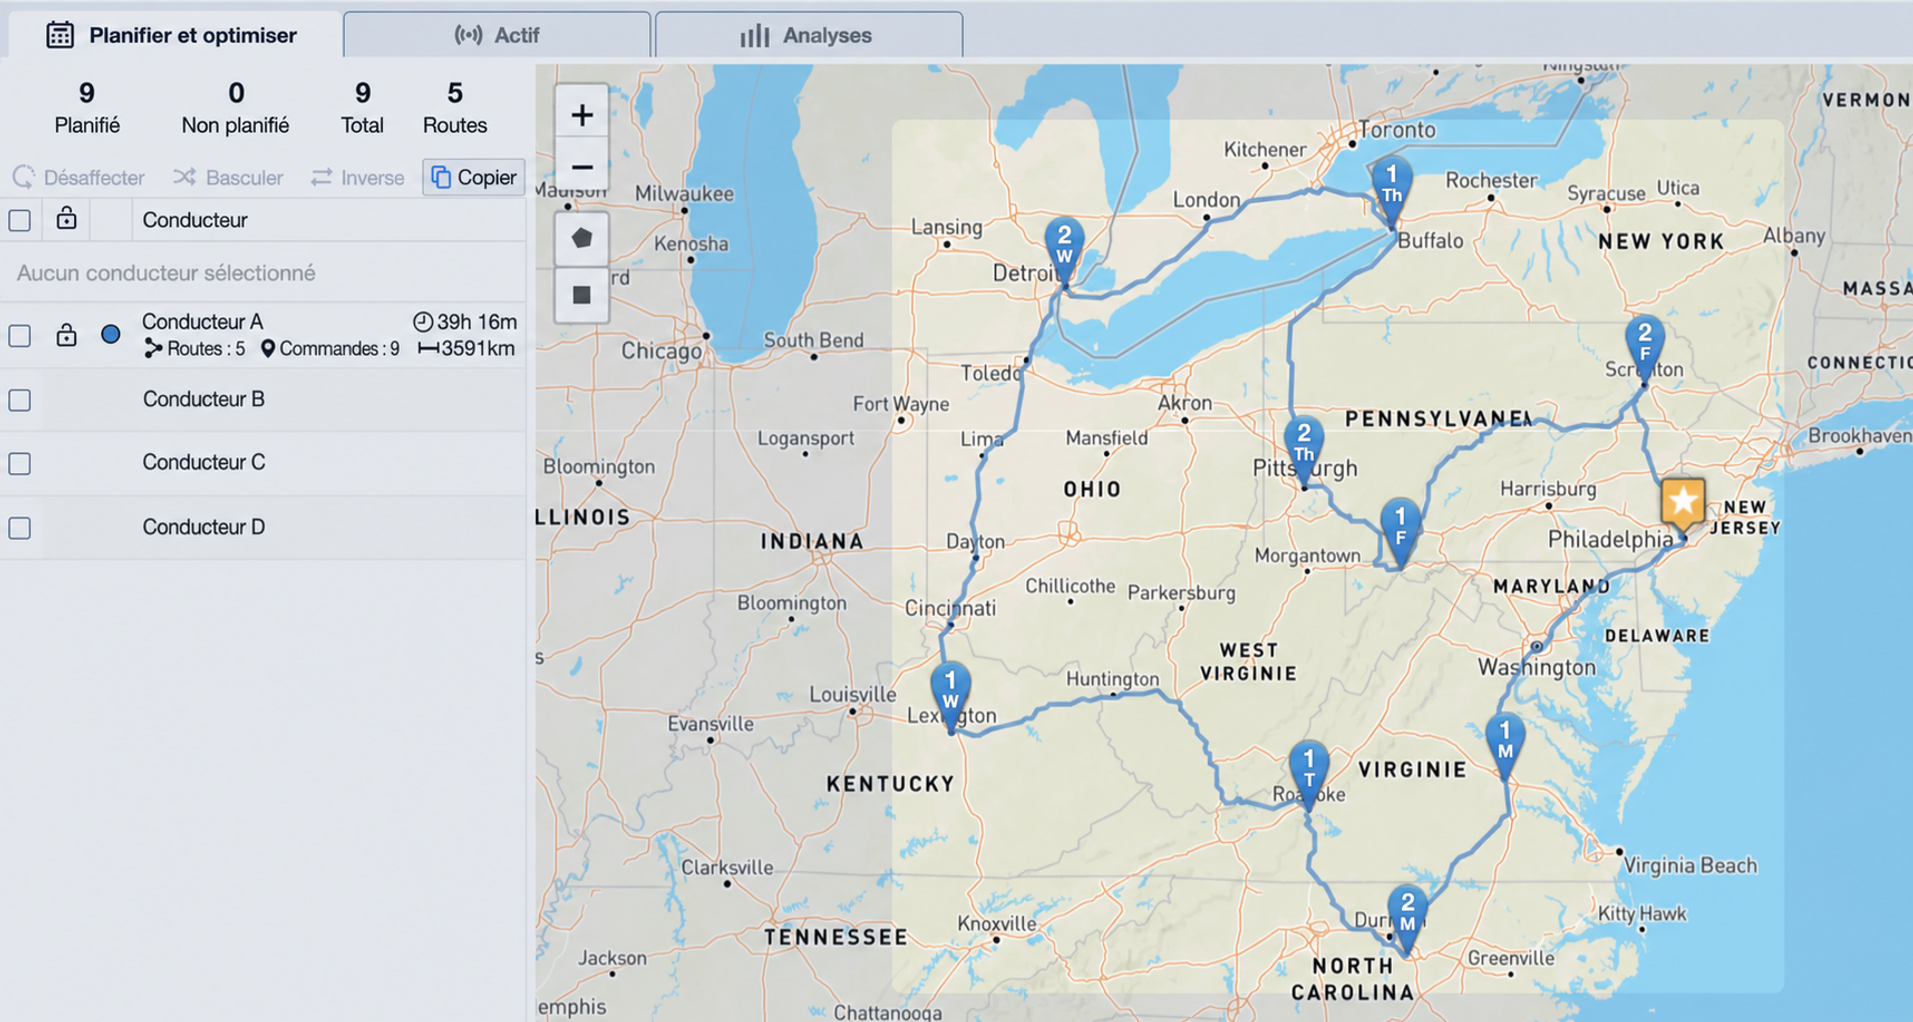The width and height of the screenshot is (1913, 1022).
Task: Select the polygon drawing tool
Action: coord(581,238)
